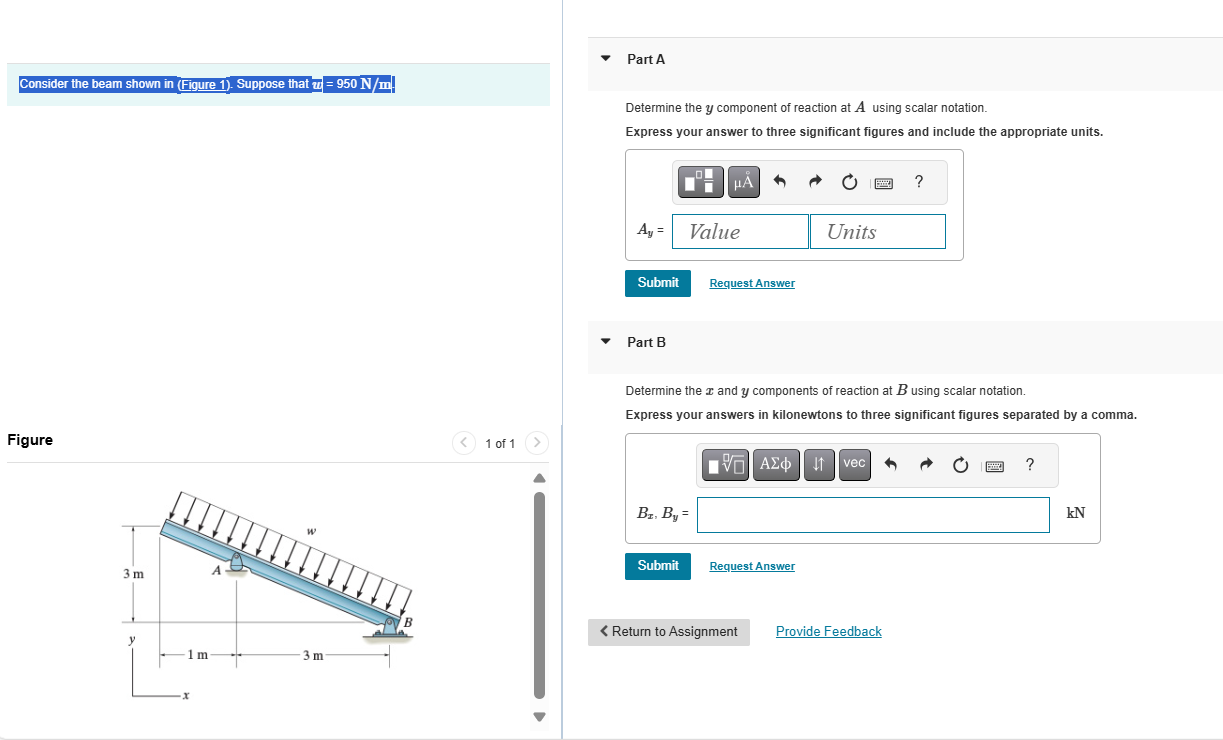Open the help question mark in Part A

[x=918, y=182]
